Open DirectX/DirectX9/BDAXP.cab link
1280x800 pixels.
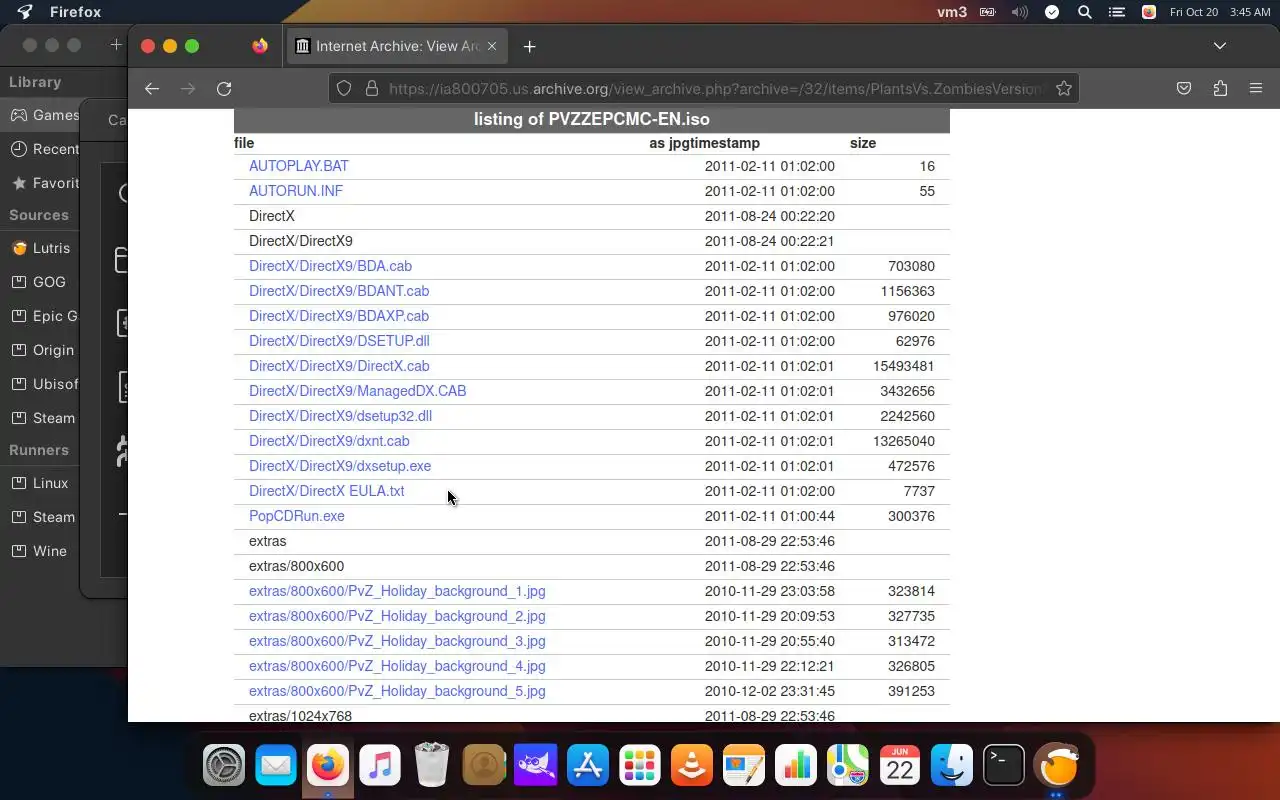(x=339, y=316)
